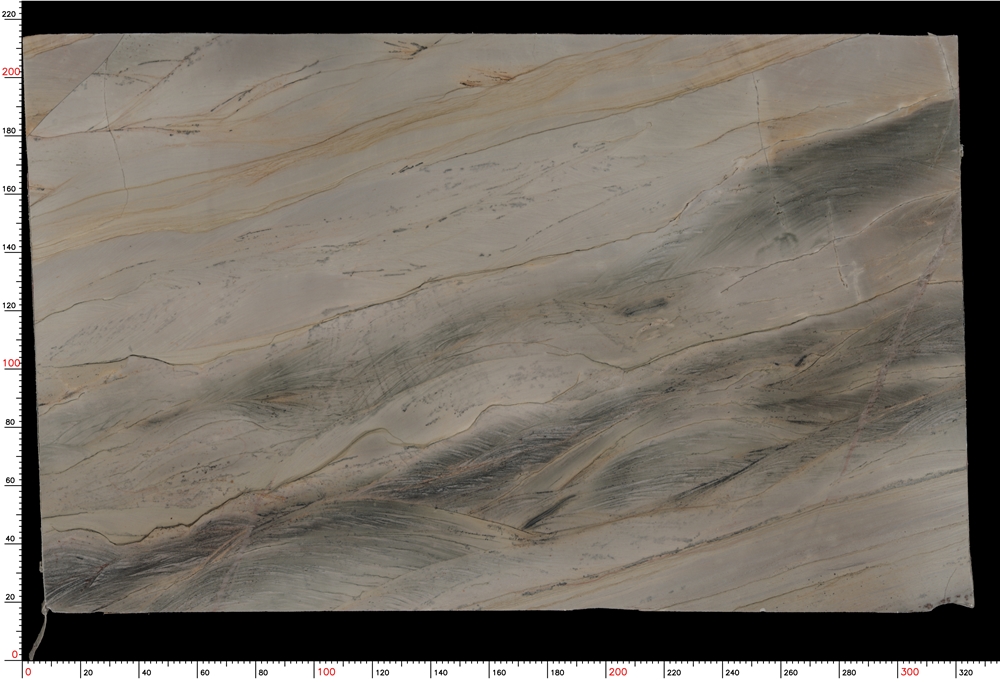Click the hanging strap at slab's bottom-left corner
The width and height of the screenshot is (1000, 682).
[x=39, y=632]
